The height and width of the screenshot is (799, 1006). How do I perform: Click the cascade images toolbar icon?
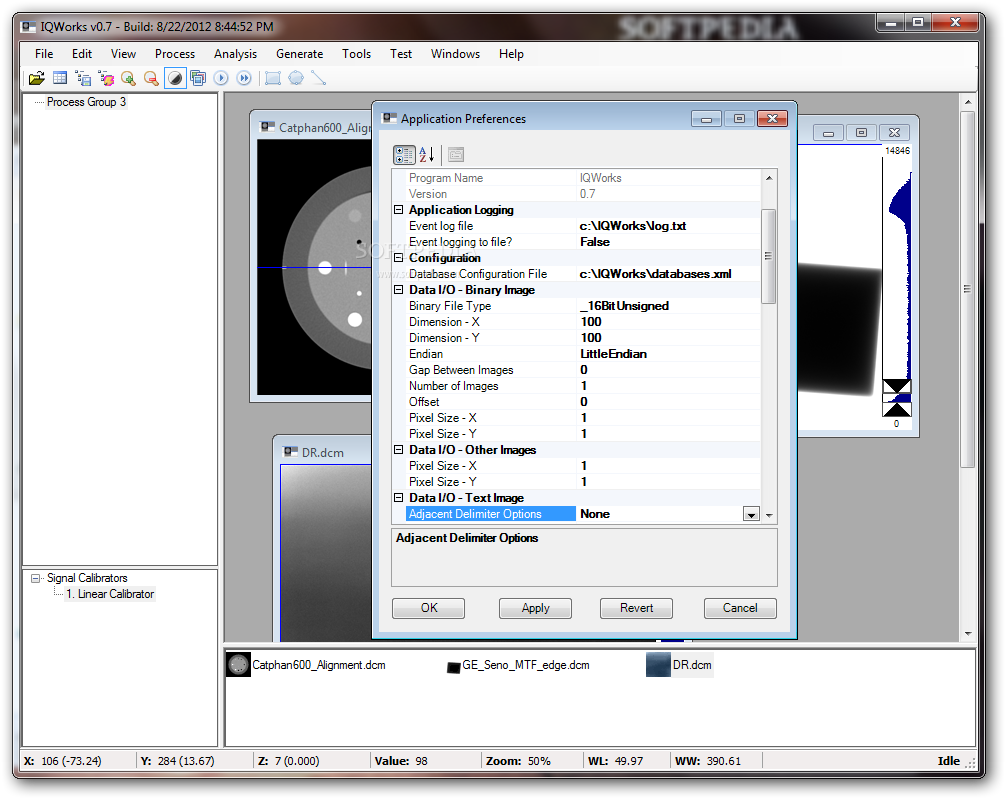click(198, 78)
